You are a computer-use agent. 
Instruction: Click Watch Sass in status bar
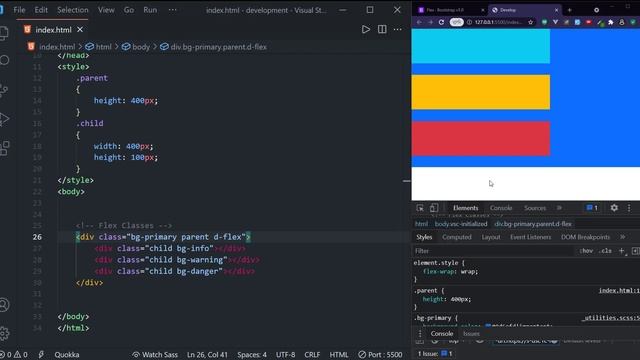(155, 355)
